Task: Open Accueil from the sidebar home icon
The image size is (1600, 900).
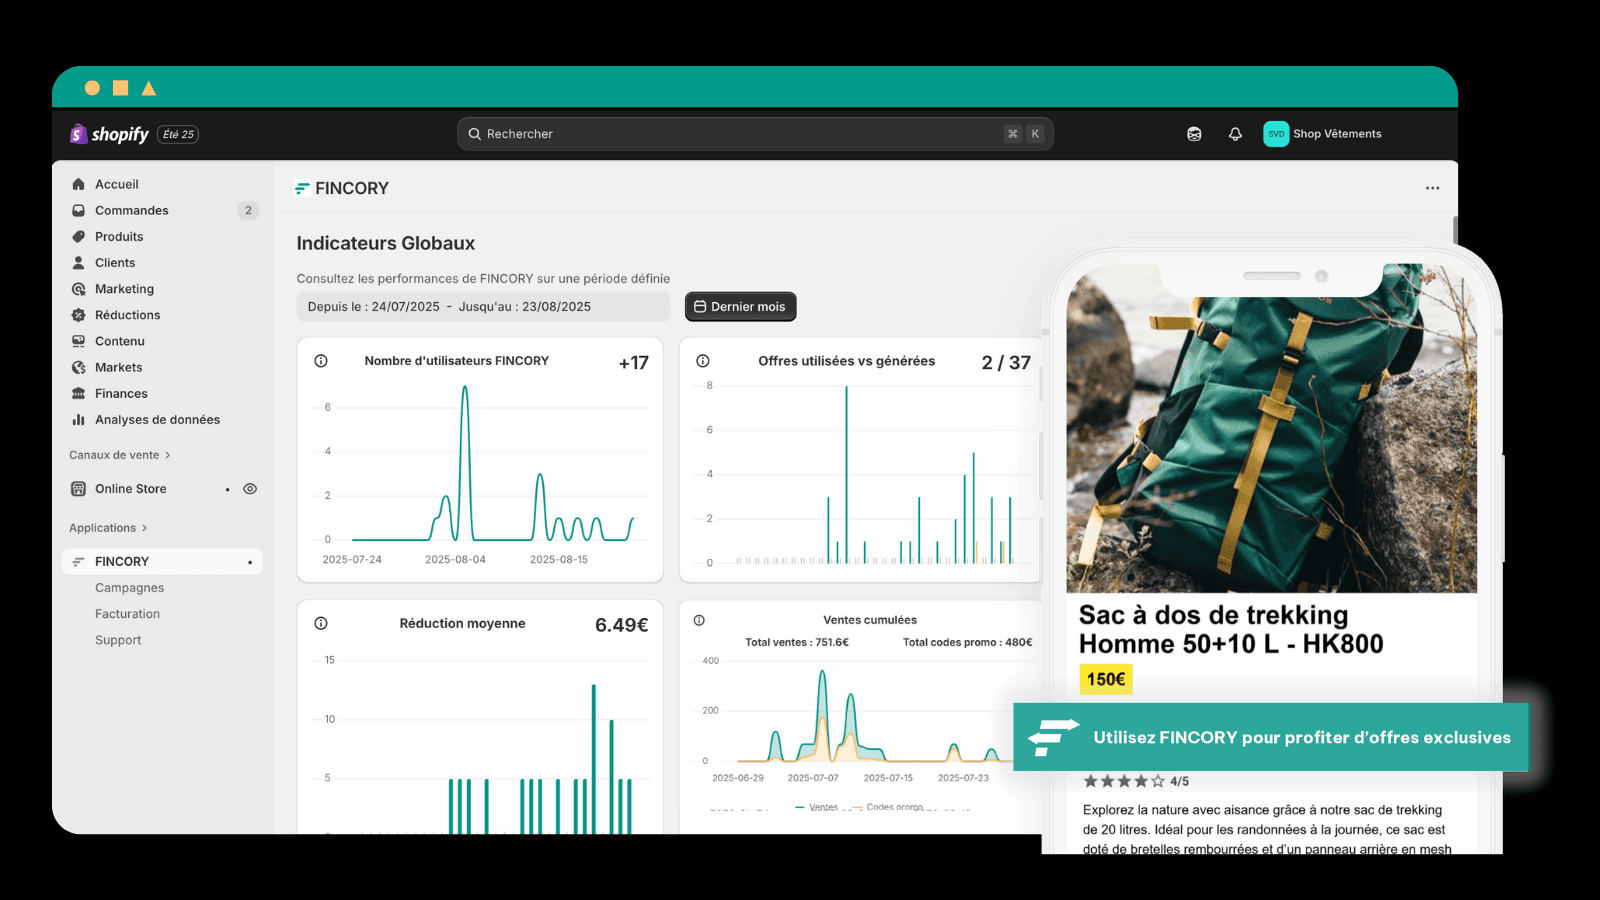Action: (x=78, y=184)
